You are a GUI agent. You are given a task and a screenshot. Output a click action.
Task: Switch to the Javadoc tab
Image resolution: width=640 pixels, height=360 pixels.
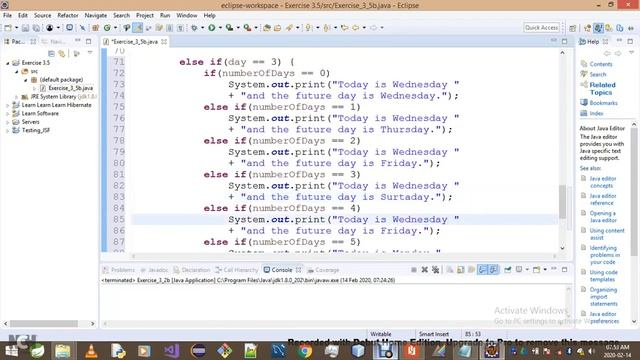pyautogui.click(x=154, y=270)
